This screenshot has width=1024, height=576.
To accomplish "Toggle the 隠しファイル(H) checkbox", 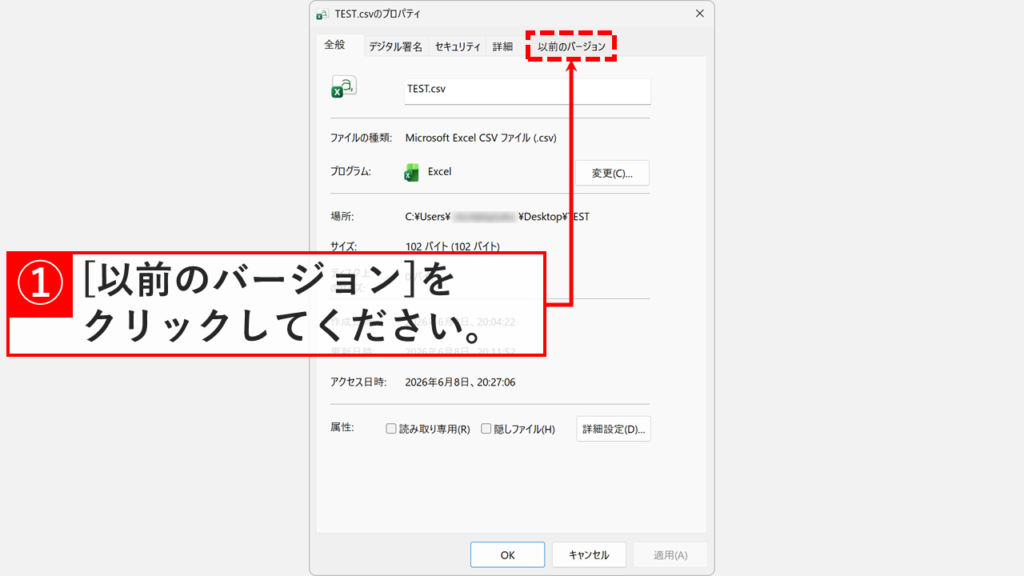I will [486, 428].
